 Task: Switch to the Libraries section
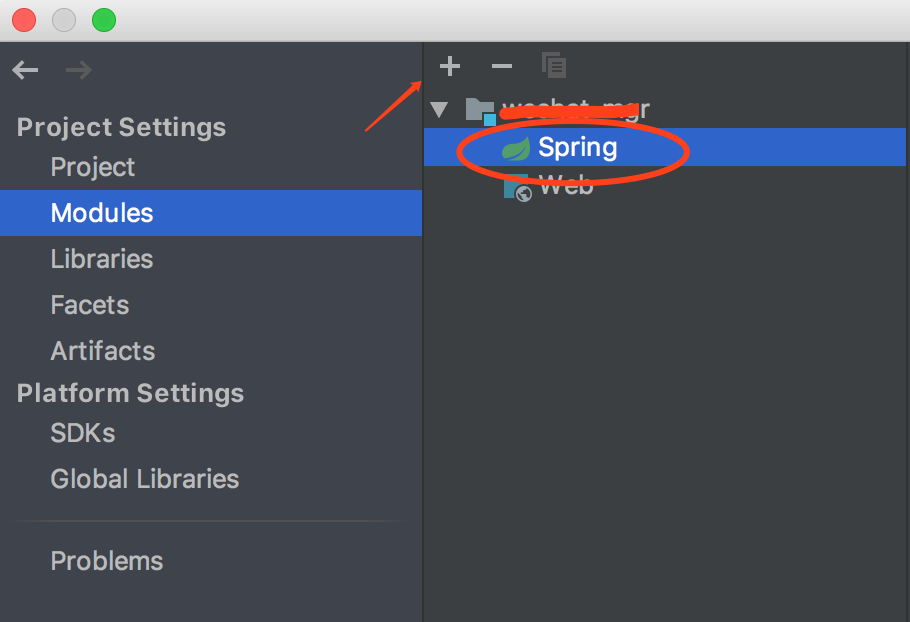coord(101,259)
